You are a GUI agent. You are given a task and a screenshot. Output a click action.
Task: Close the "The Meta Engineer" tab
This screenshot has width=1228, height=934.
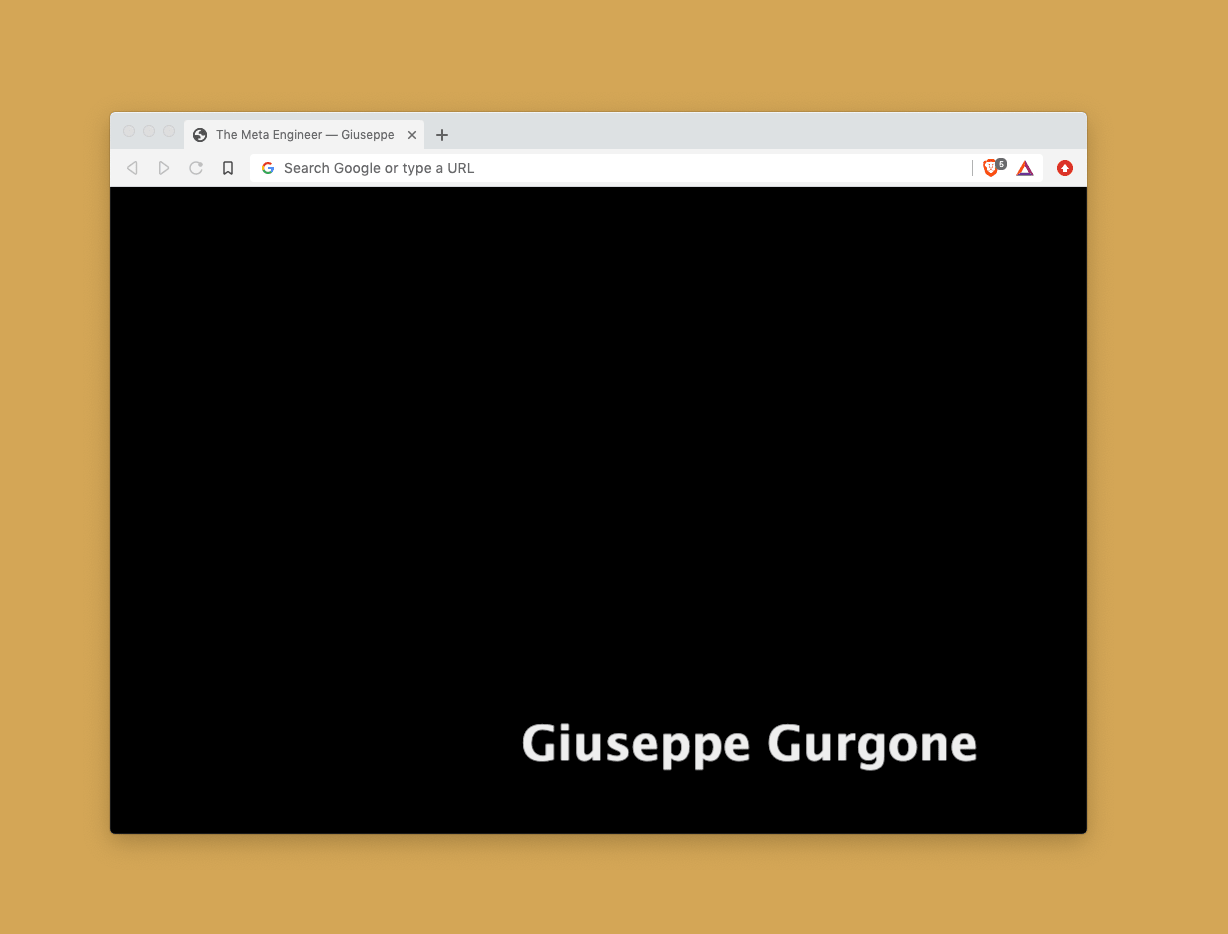[412, 134]
